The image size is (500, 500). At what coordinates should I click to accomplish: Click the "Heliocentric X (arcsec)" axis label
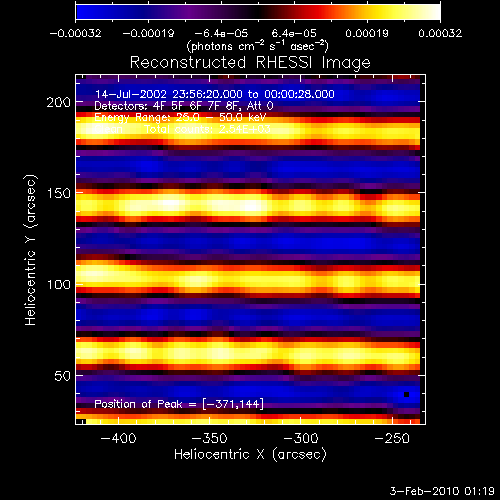coord(250,455)
